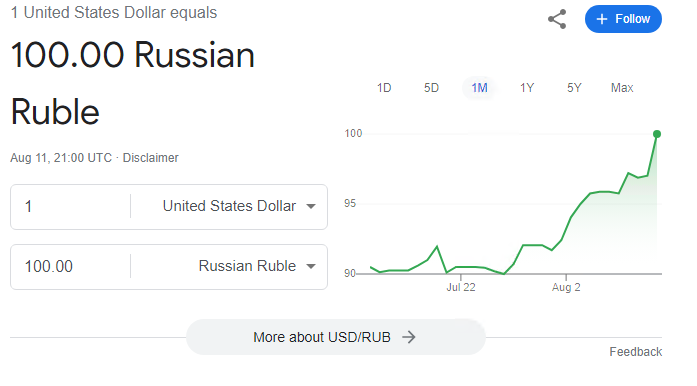This screenshot has height=386, width=697.
Task: Open More about USD/RUB
Action: coord(336,337)
